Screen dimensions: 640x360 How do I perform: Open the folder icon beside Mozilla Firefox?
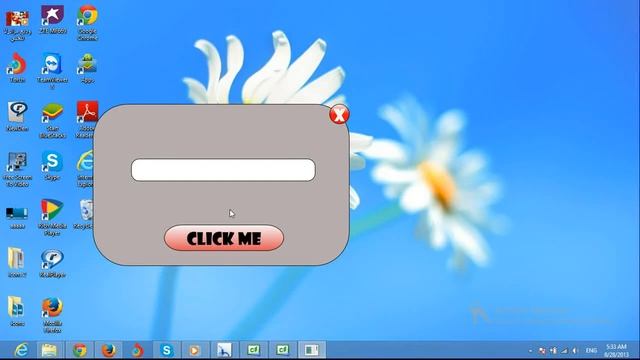coord(17,311)
